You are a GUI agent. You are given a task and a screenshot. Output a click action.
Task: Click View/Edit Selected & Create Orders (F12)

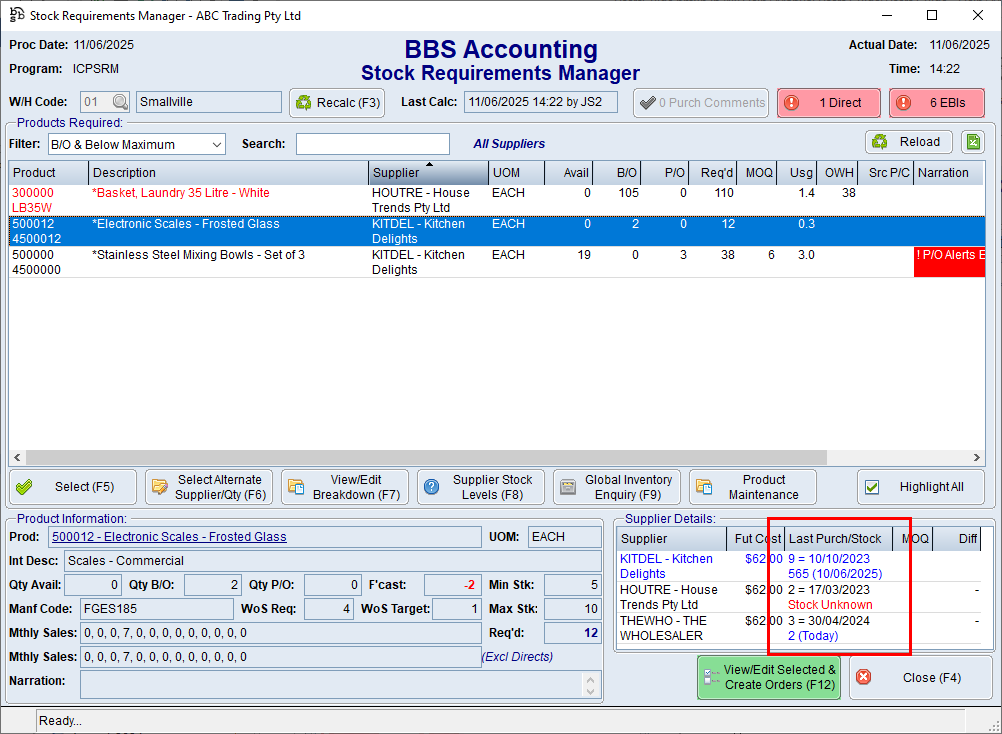pyautogui.click(x=768, y=677)
